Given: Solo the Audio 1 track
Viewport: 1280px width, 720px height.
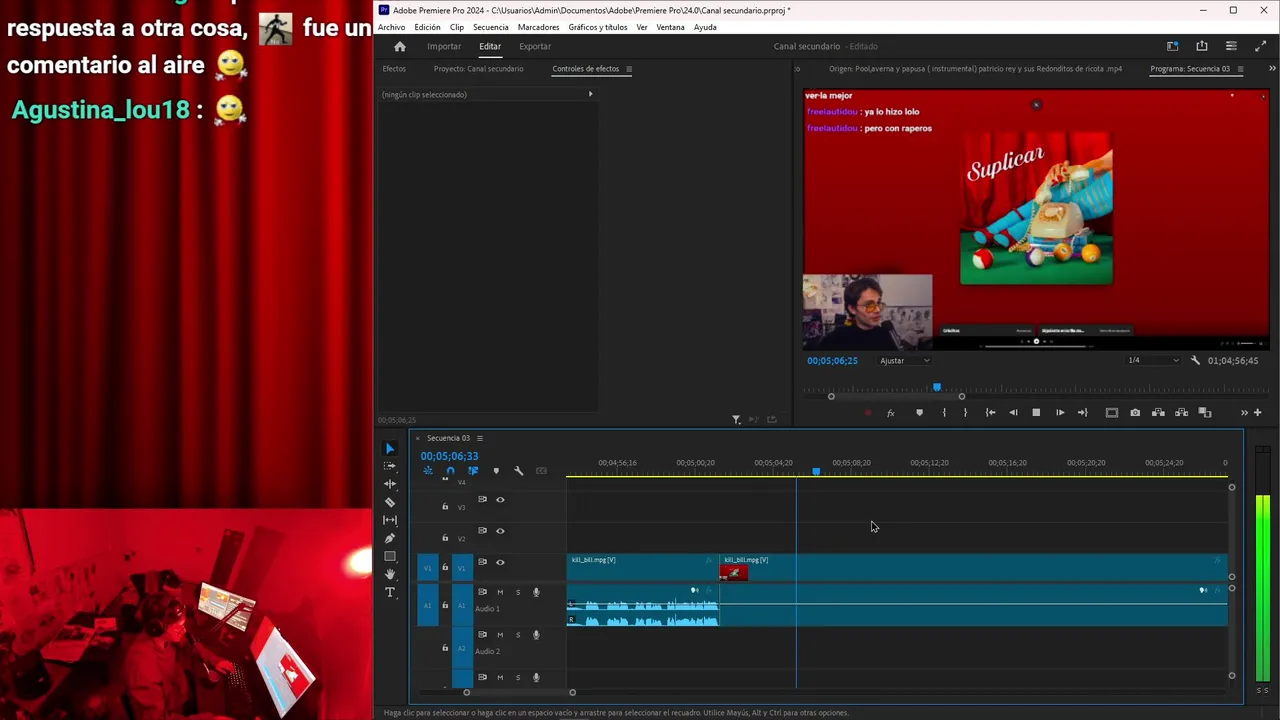Looking at the screenshot, I should click(517, 592).
